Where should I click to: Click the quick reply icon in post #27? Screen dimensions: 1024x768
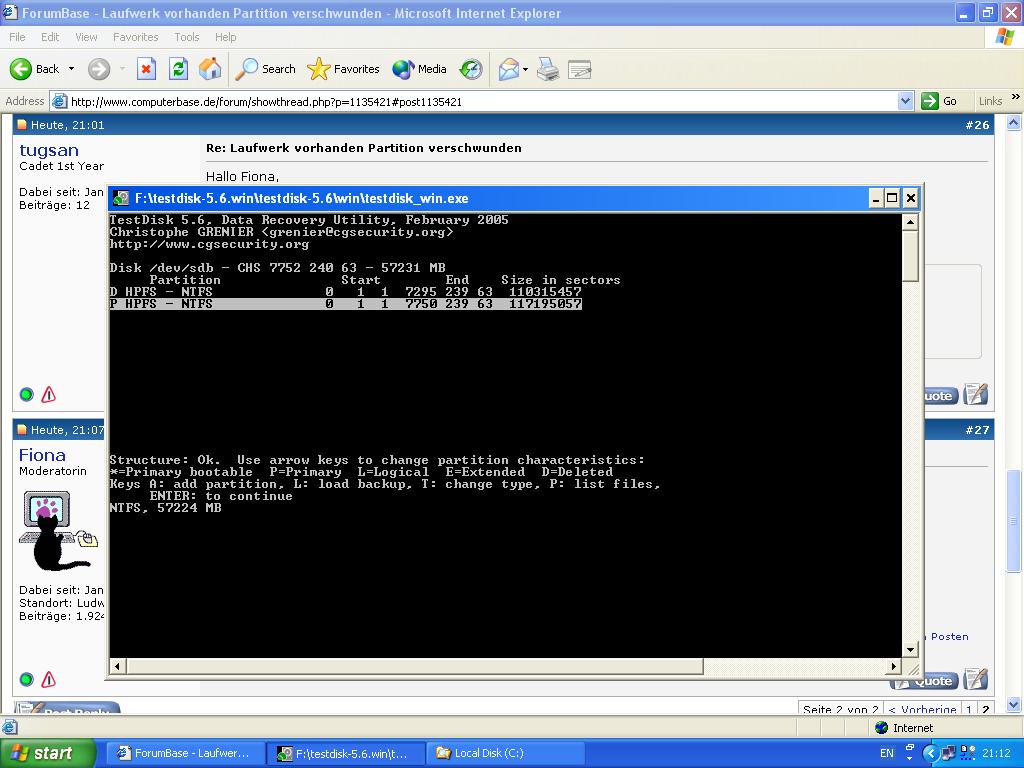point(976,679)
